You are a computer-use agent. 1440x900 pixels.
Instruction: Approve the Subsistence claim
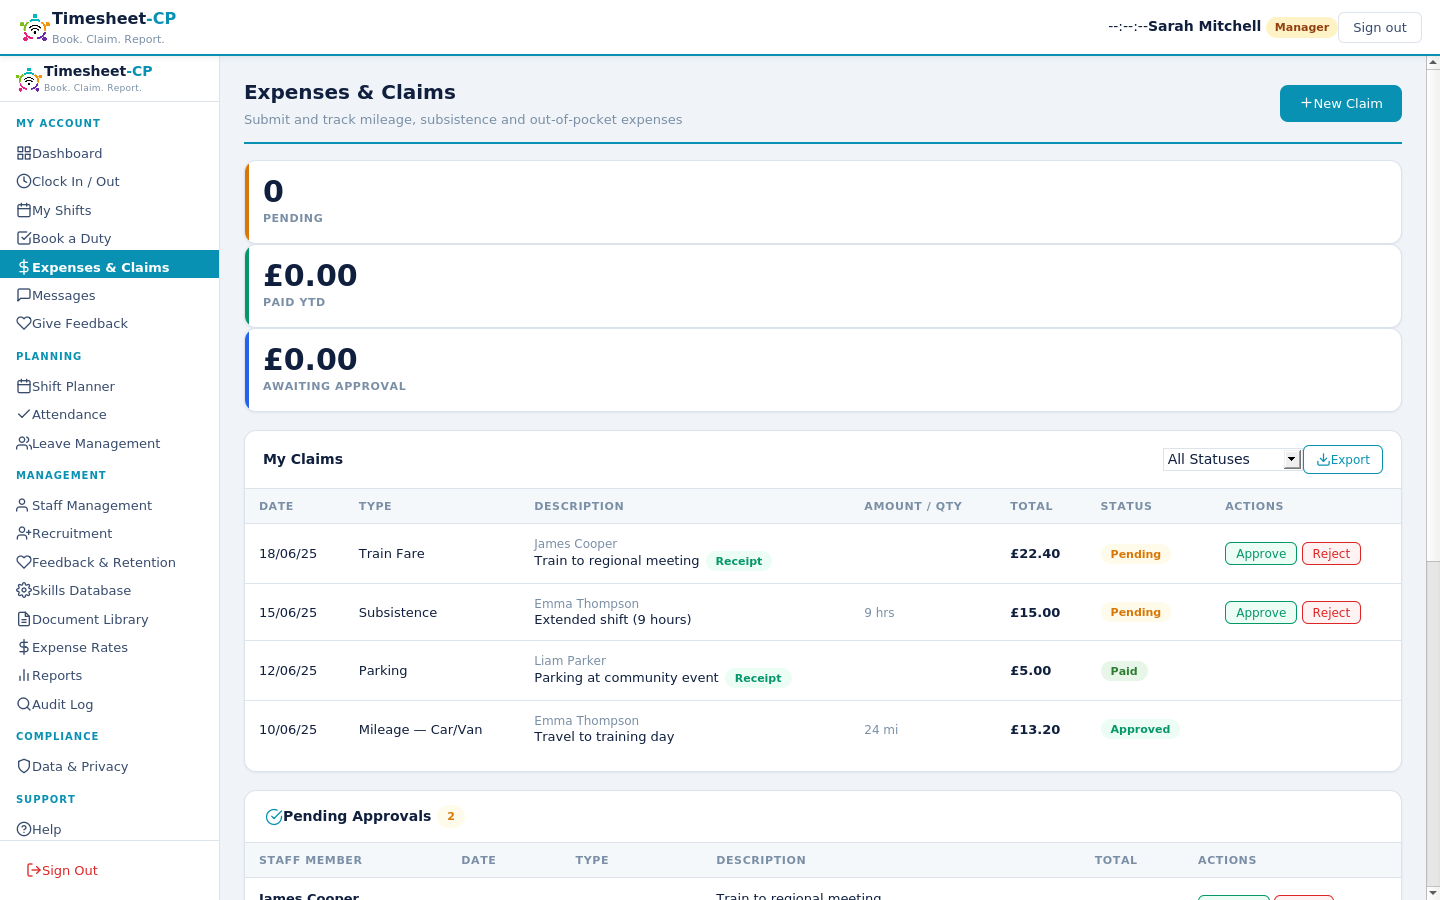[x=1260, y=613]
